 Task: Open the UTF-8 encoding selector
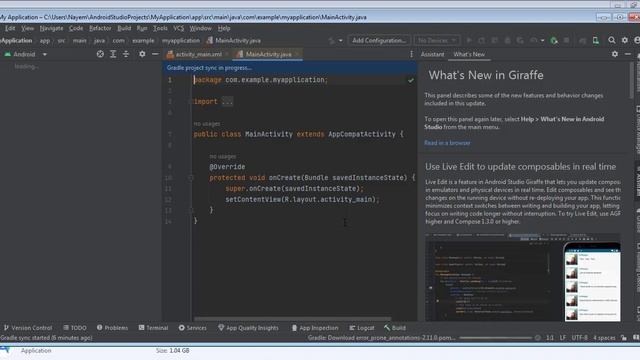tap(580, 338)
